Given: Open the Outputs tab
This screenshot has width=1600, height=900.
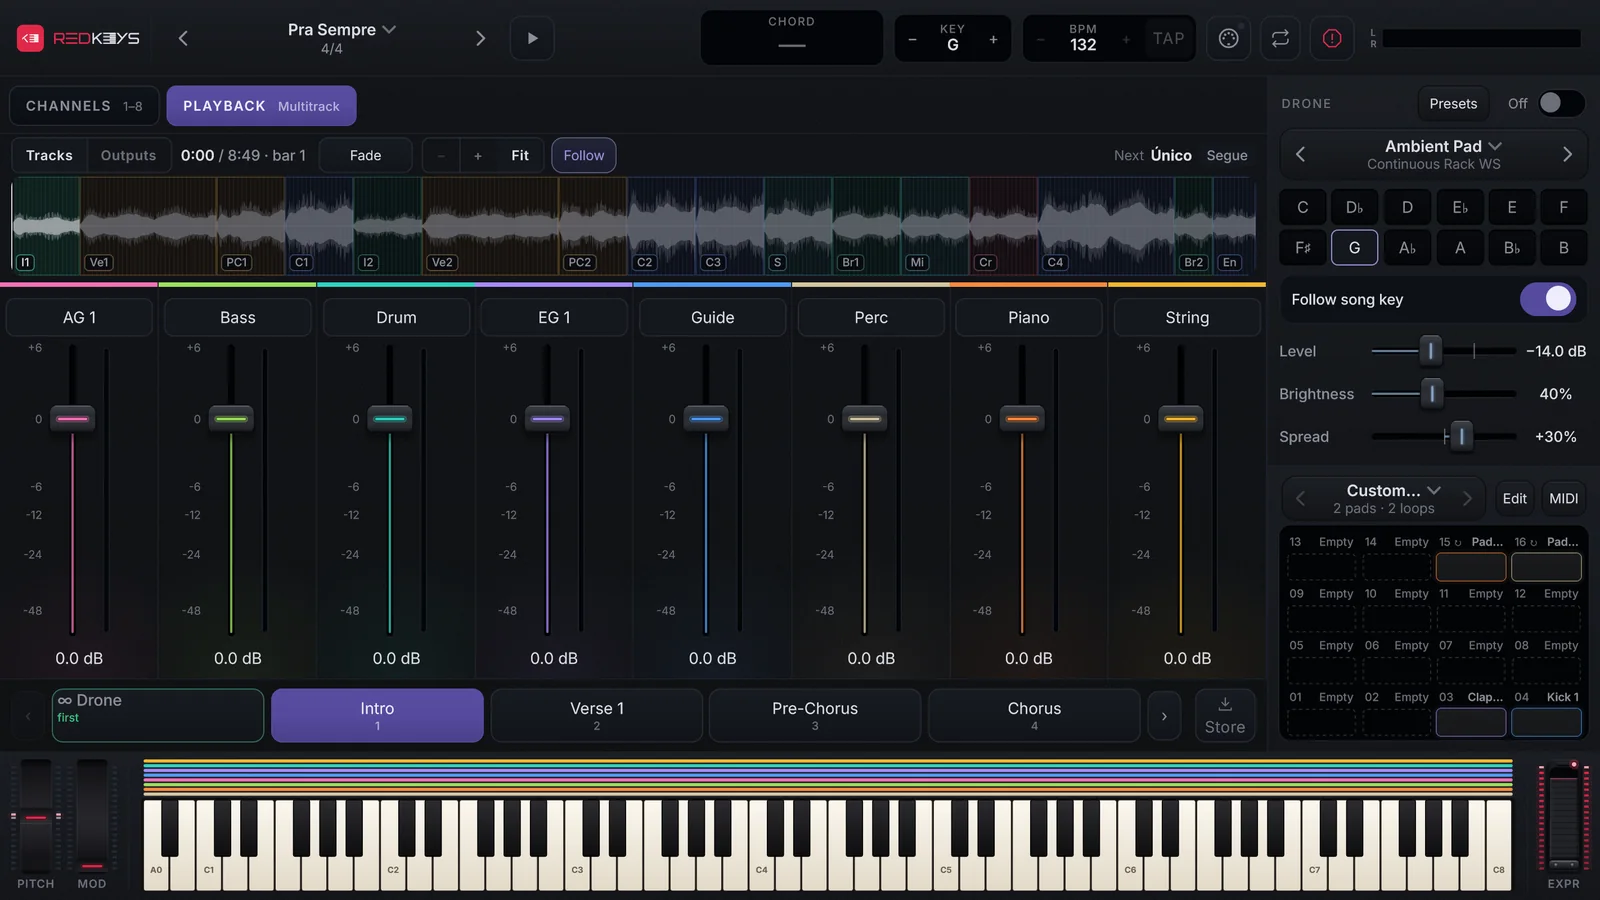Looking at the screenshot, I should [128, 155].
